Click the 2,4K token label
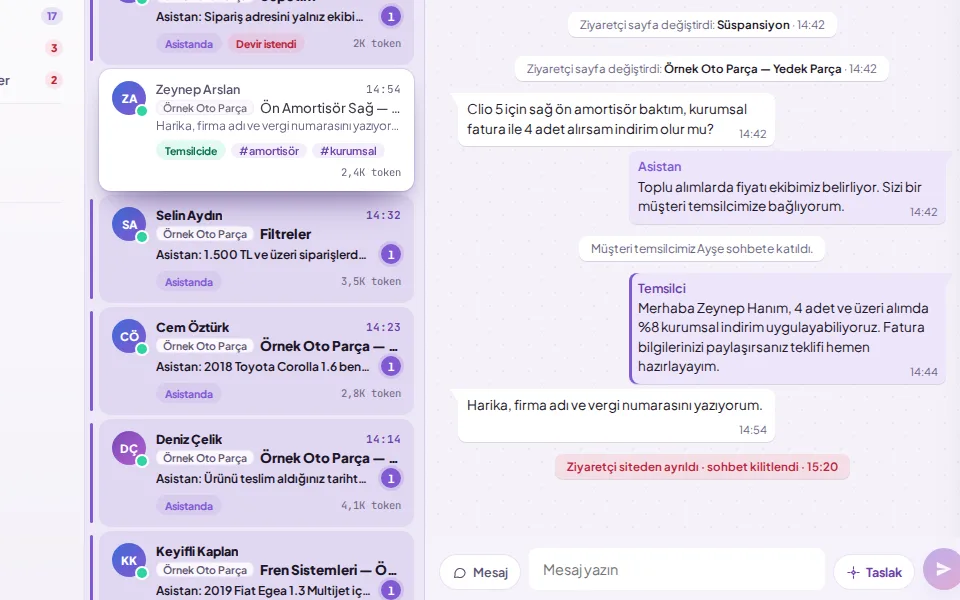 click(371, 173)
